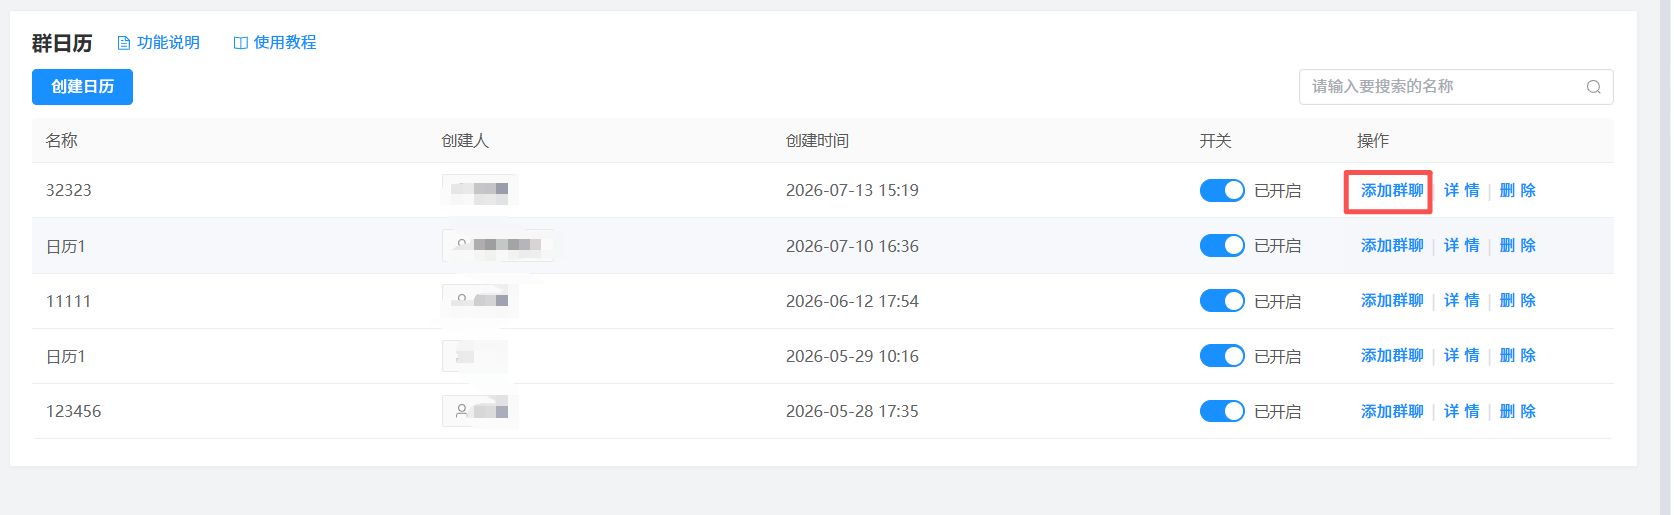The width and height of the screenshot is (1674, 515).
Task: Click 添加群聊 for calendar 32323
Action: (1392, 190)
